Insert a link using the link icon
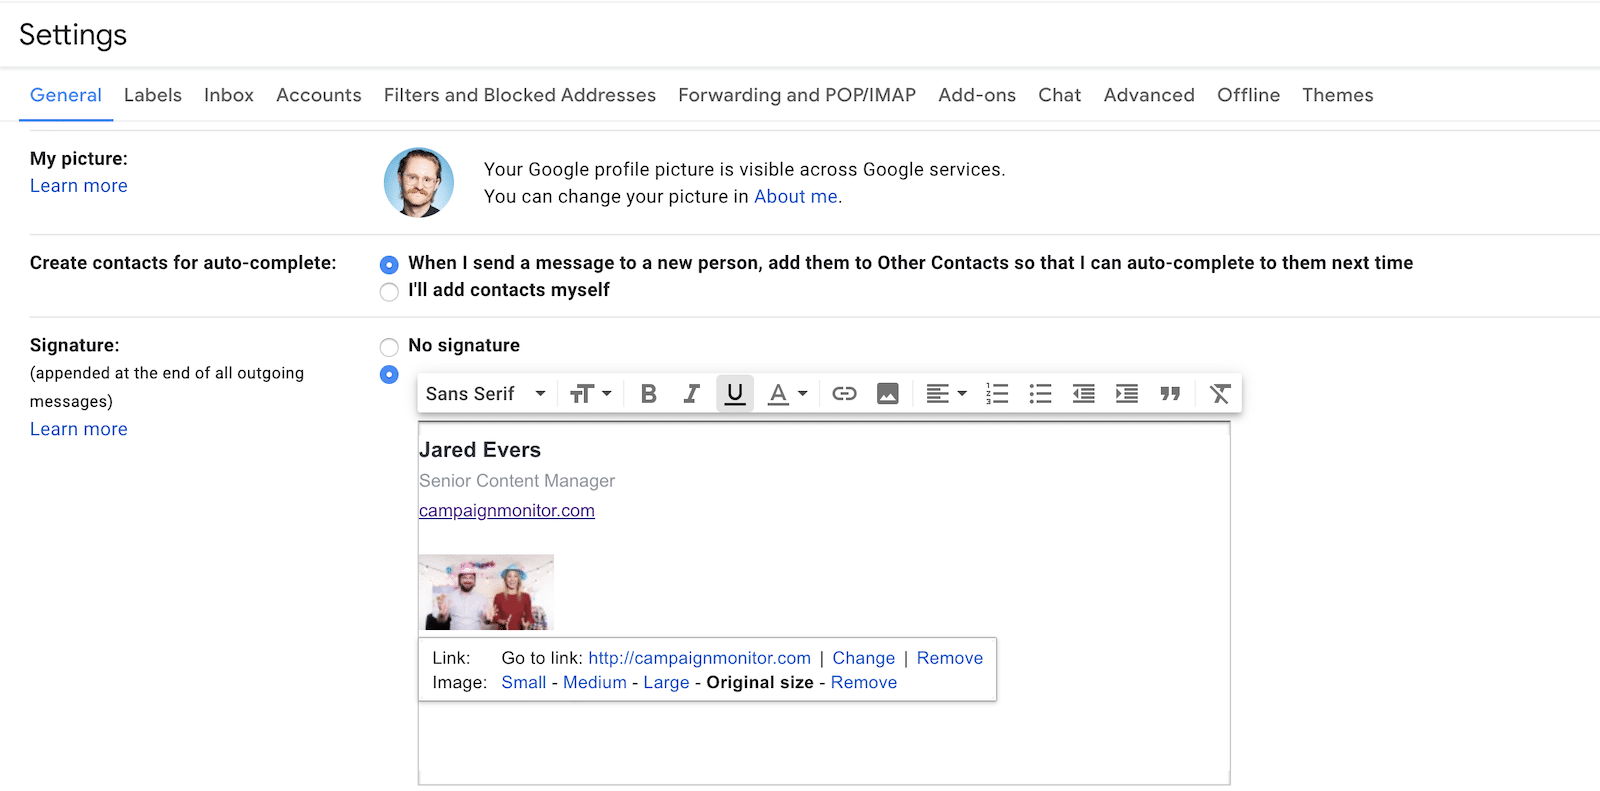 pos(844,394)
